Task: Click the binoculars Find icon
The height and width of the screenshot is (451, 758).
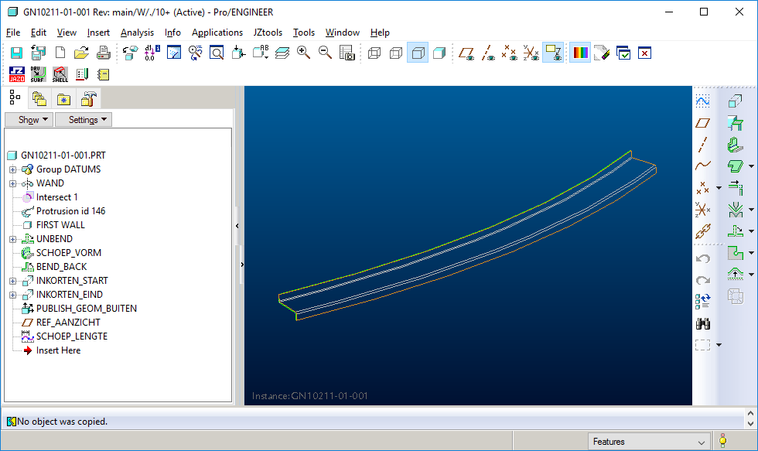Action: point(703,322)
